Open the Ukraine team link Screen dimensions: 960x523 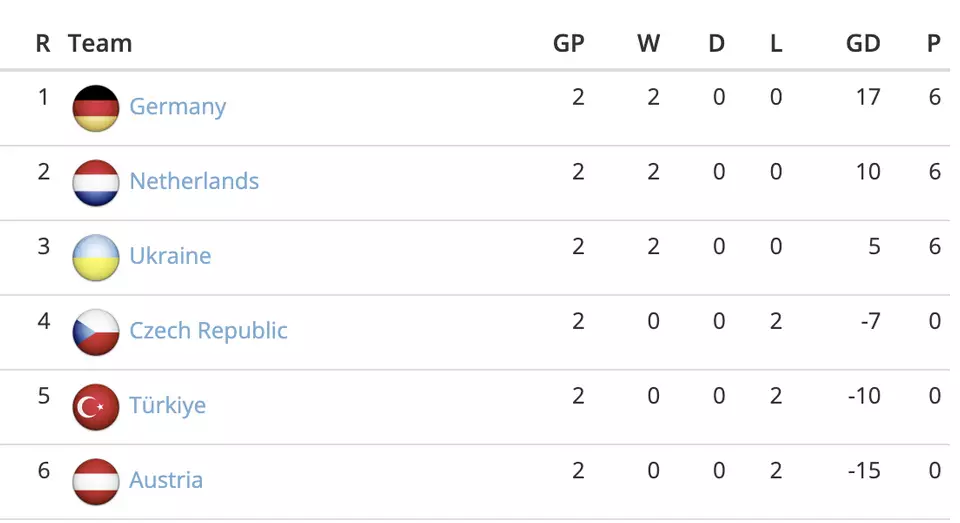click(170, 256)
